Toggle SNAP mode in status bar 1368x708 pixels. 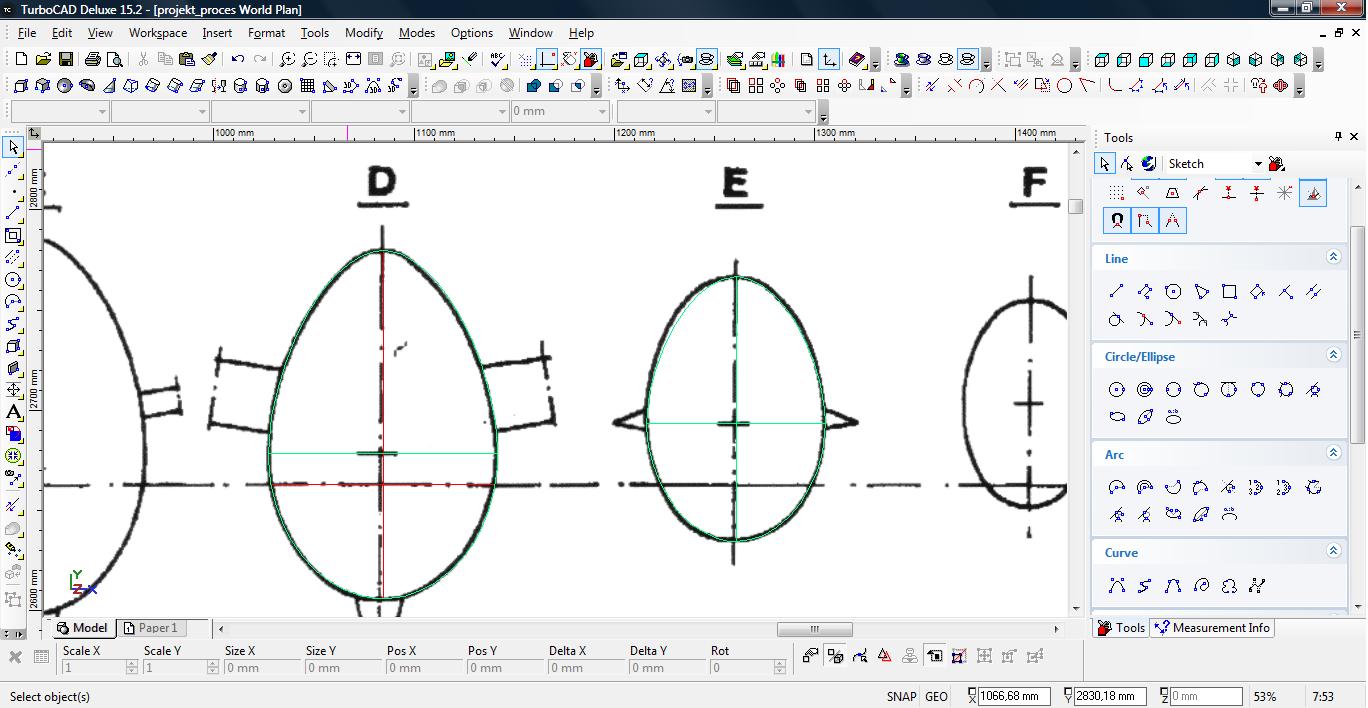point(900,697)
